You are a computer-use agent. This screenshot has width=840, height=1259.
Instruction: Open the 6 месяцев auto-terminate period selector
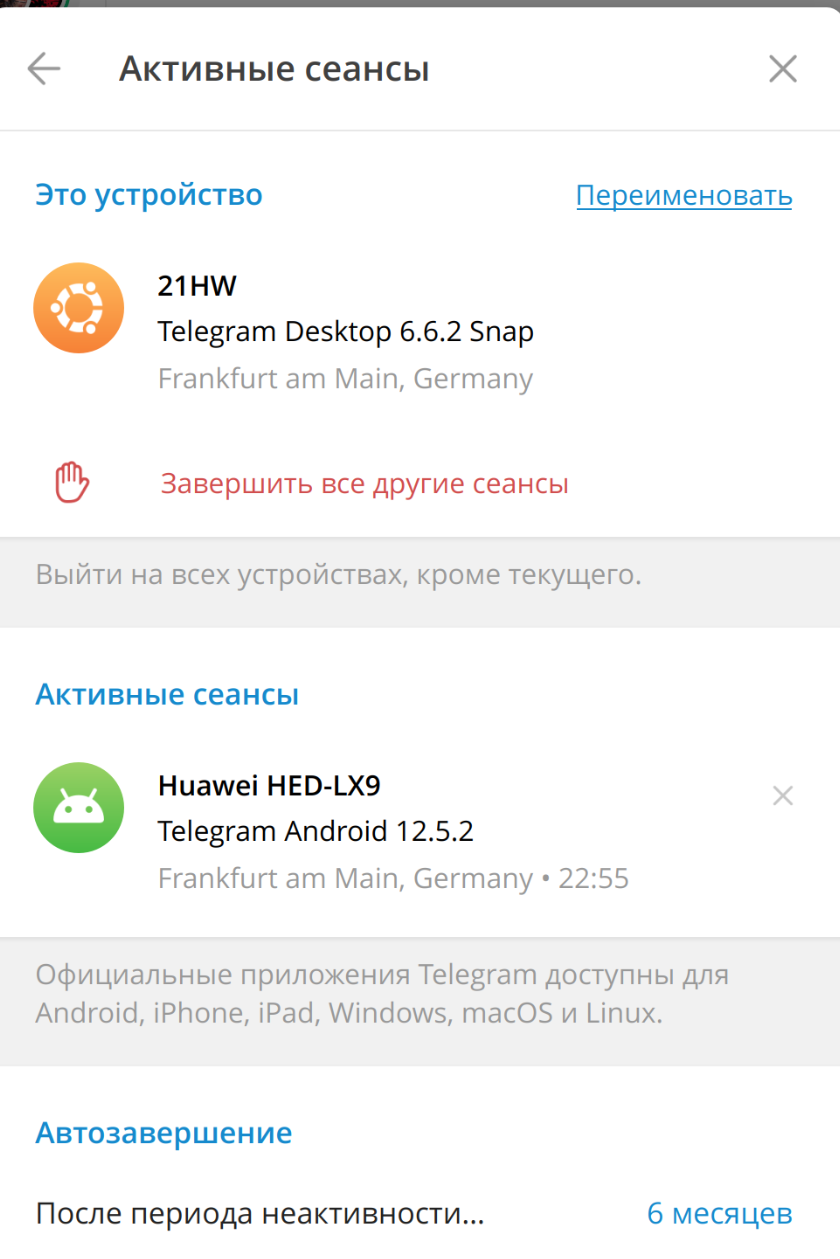pos(719,1214)
